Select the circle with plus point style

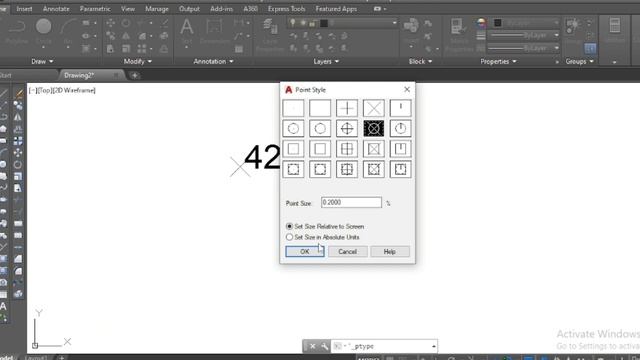347,129
